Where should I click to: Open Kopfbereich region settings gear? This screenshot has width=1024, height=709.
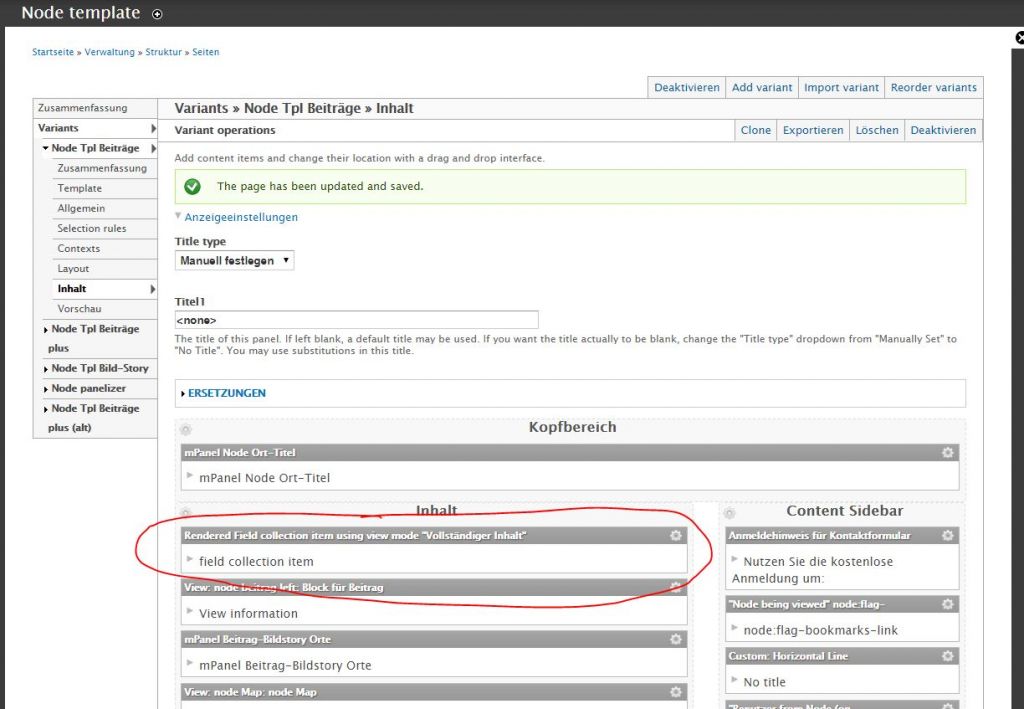(x=186, y=429)
